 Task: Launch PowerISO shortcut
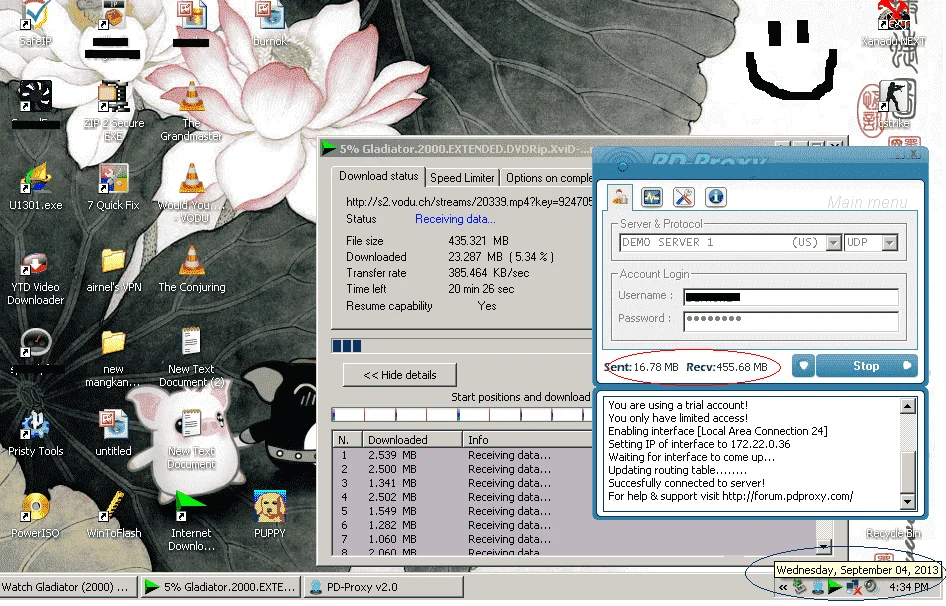(x=35, y=516)
